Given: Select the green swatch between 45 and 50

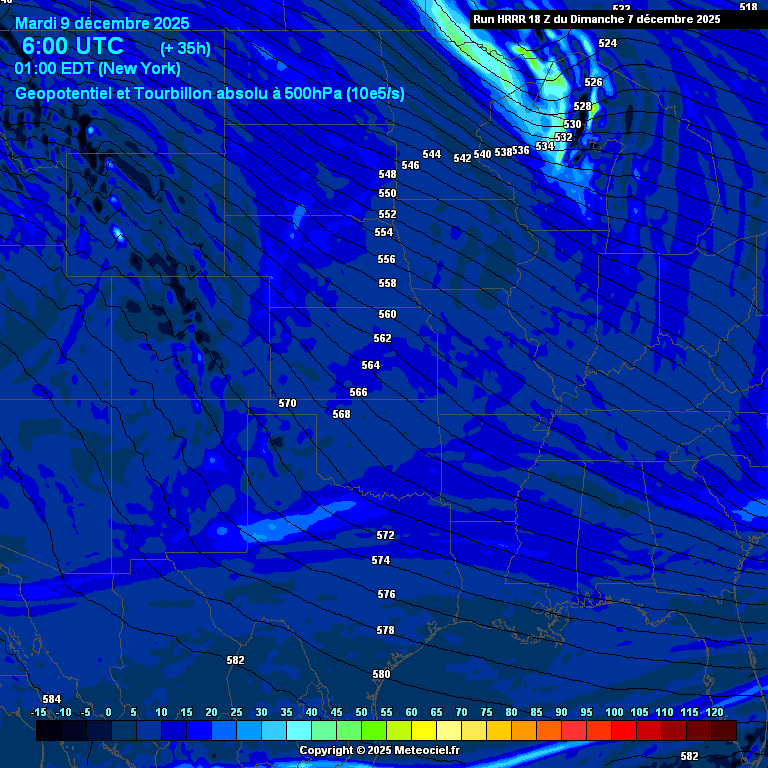Looking at the screenshot, I should click(349, 731).
